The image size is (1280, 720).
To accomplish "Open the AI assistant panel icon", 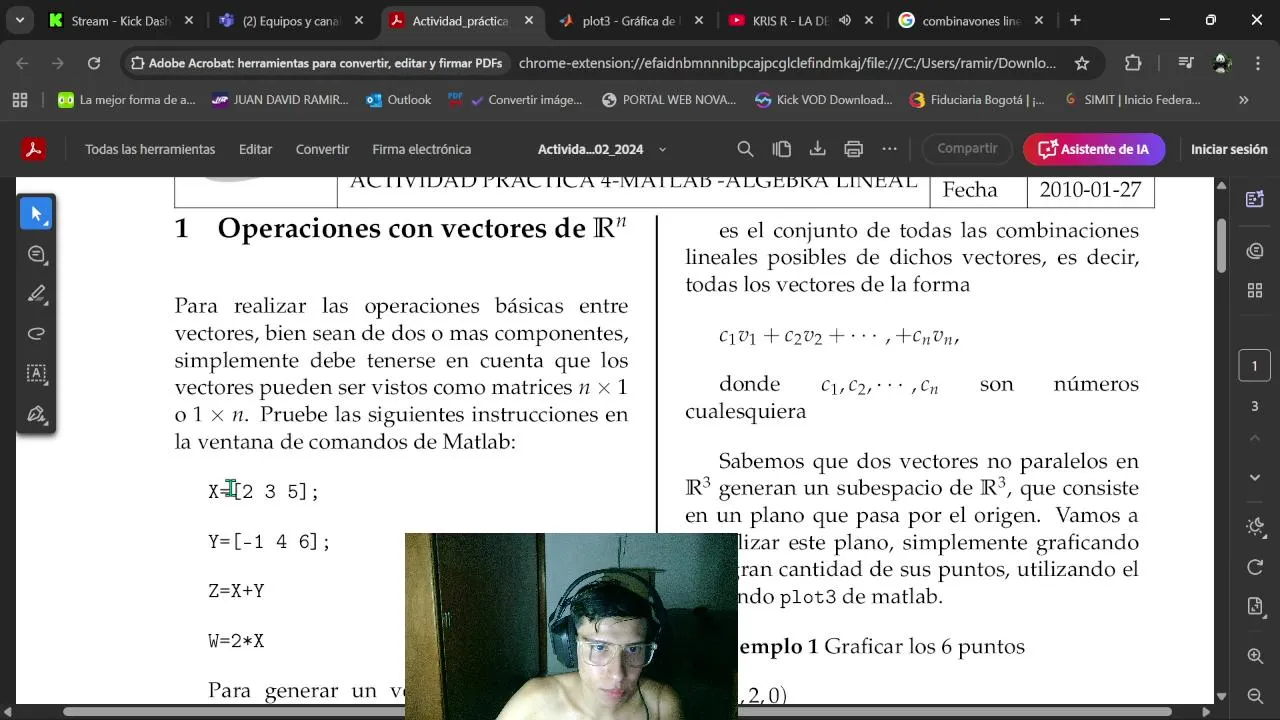I will [1255, 199].
